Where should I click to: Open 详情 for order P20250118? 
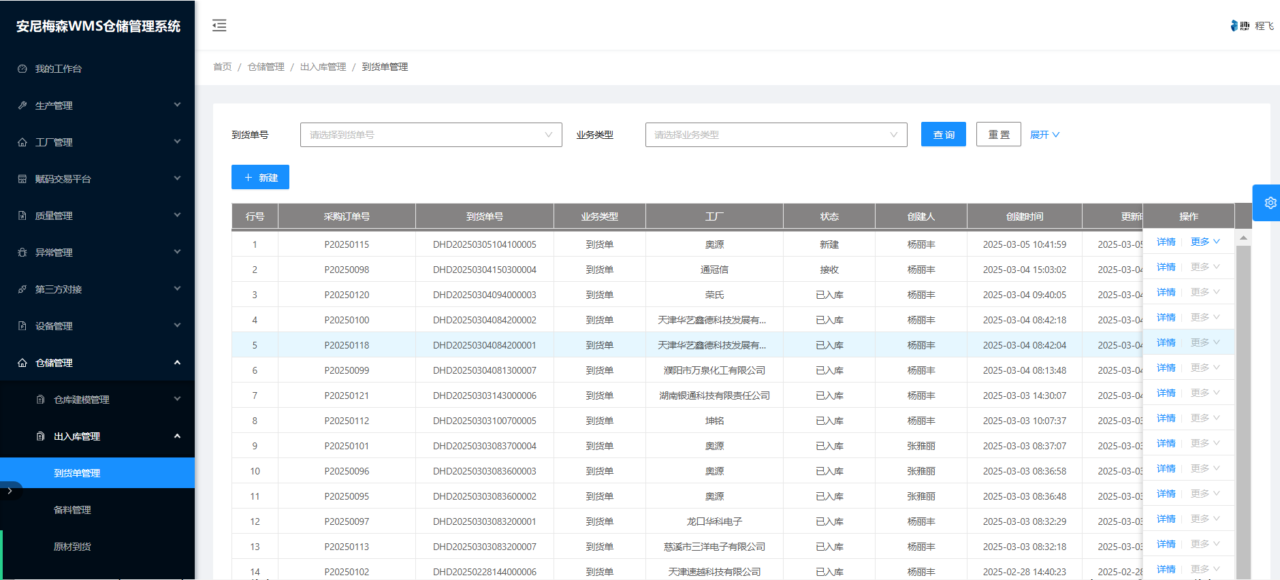(x=1166, y=342)
